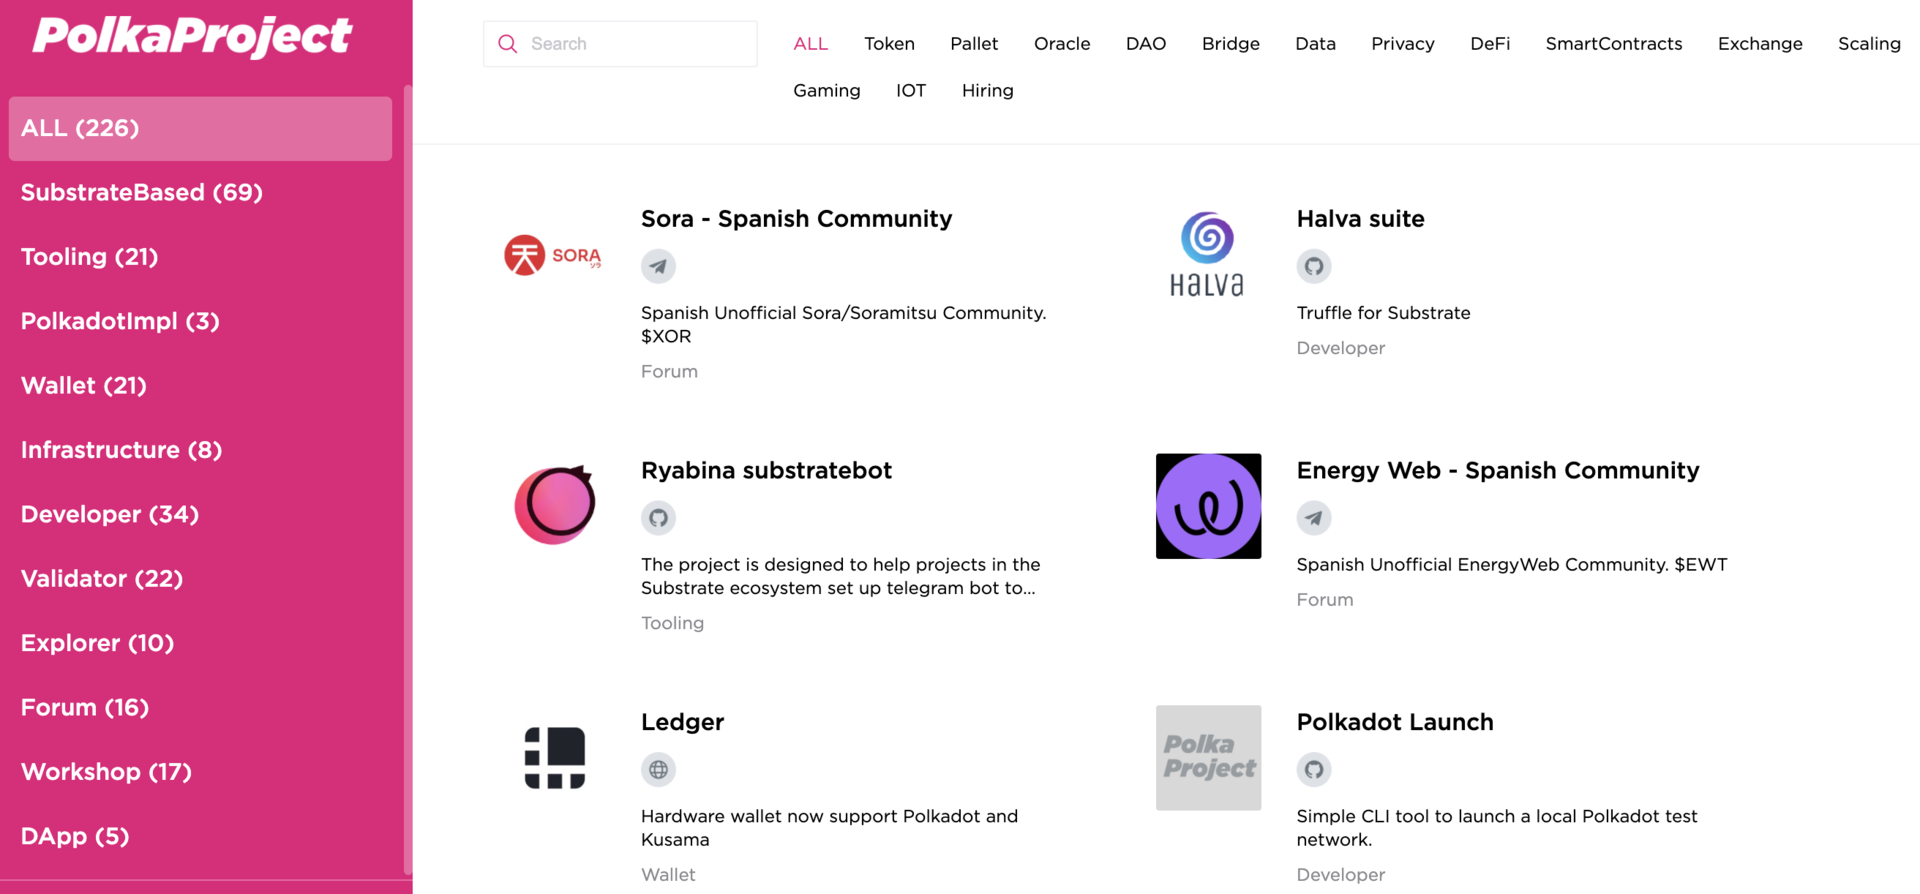Focus the Search input field
Screen dimensions: 1920x894
point(620,44)
